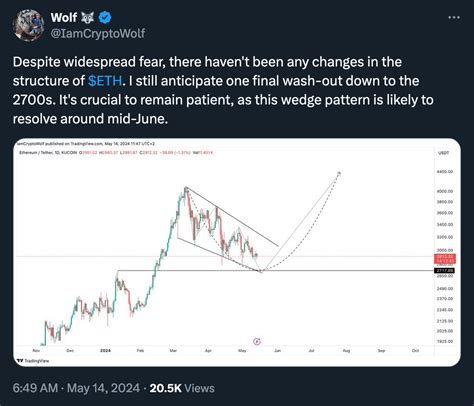Open the three-dot more options menu
The image size is (474, 406).
(454, 18)
